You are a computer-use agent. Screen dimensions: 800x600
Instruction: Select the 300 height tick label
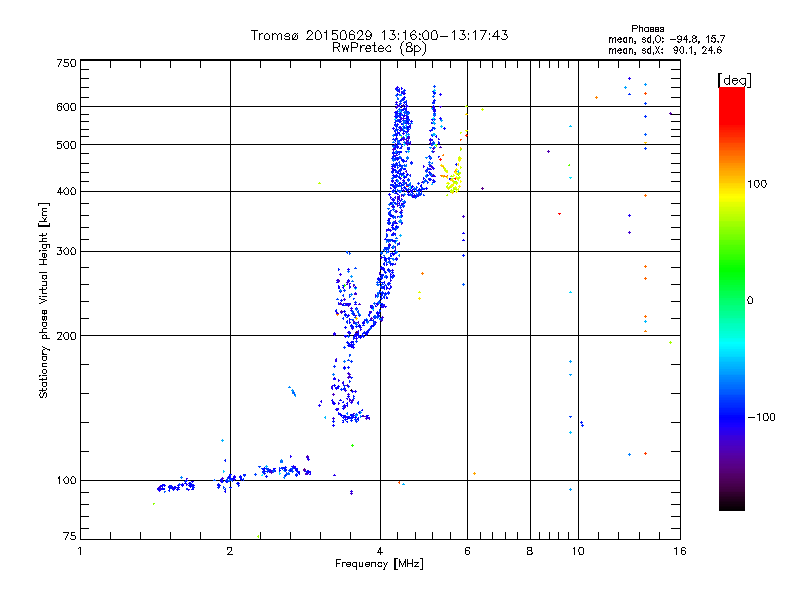[x=66, y=251]
